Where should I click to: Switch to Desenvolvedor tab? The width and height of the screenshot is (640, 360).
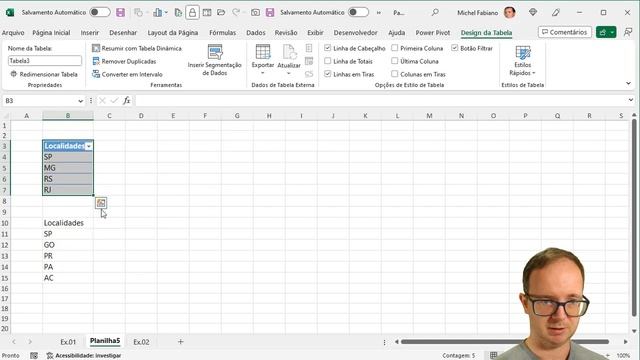[x=356, y=33]
